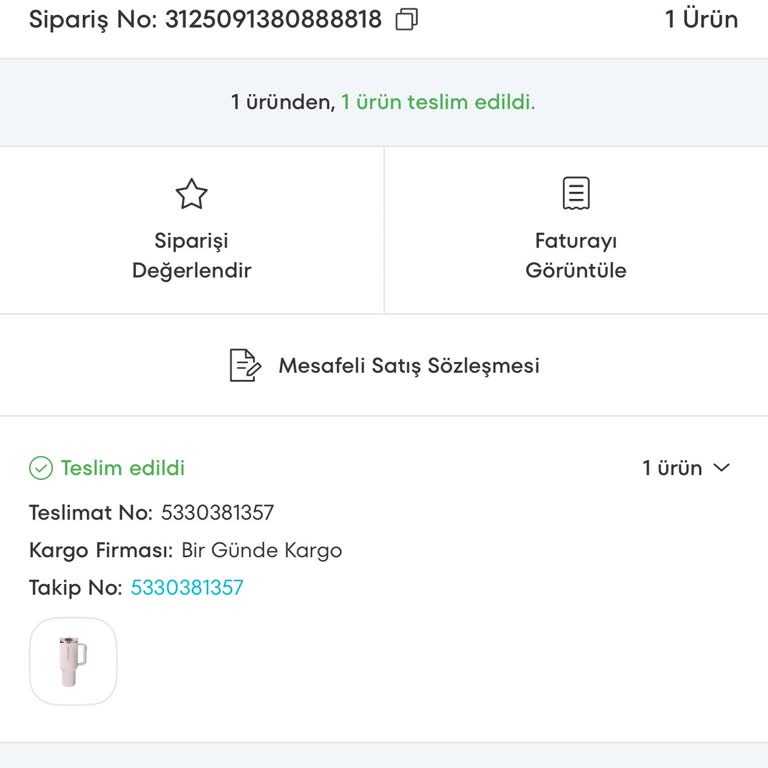
Task: Open Mesafeli Satış Sözleşmesi text
Action: tap(408, 366)
